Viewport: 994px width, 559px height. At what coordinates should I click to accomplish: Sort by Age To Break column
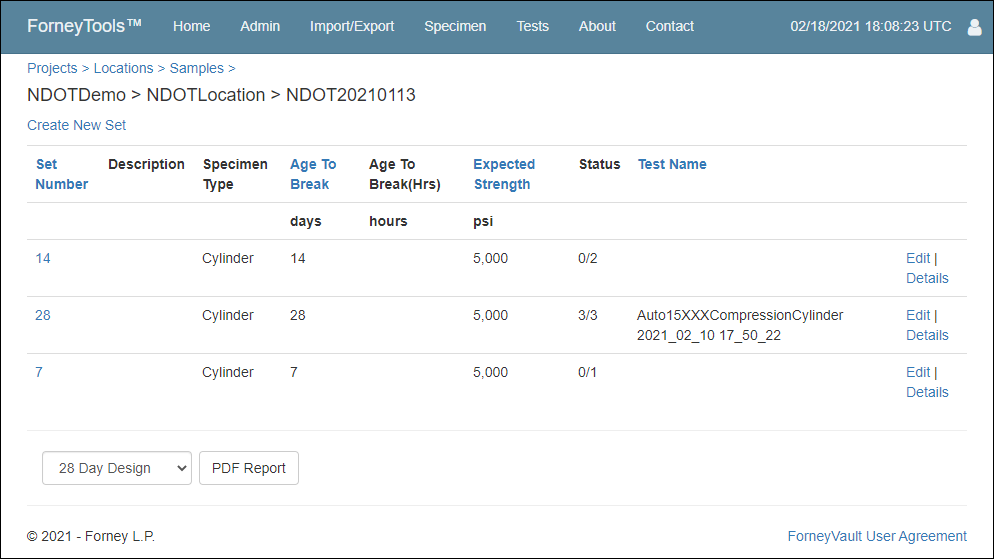pos(313,174)
